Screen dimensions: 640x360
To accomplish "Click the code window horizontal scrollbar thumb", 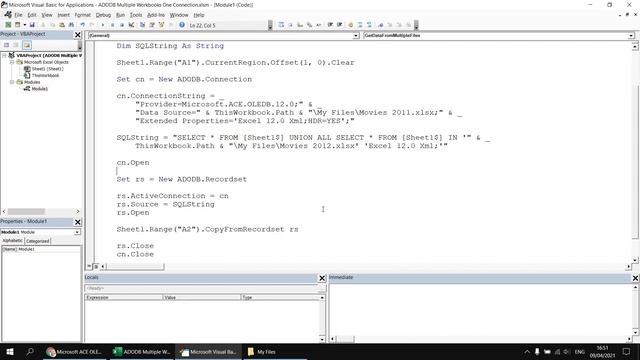I will [135, 267].
